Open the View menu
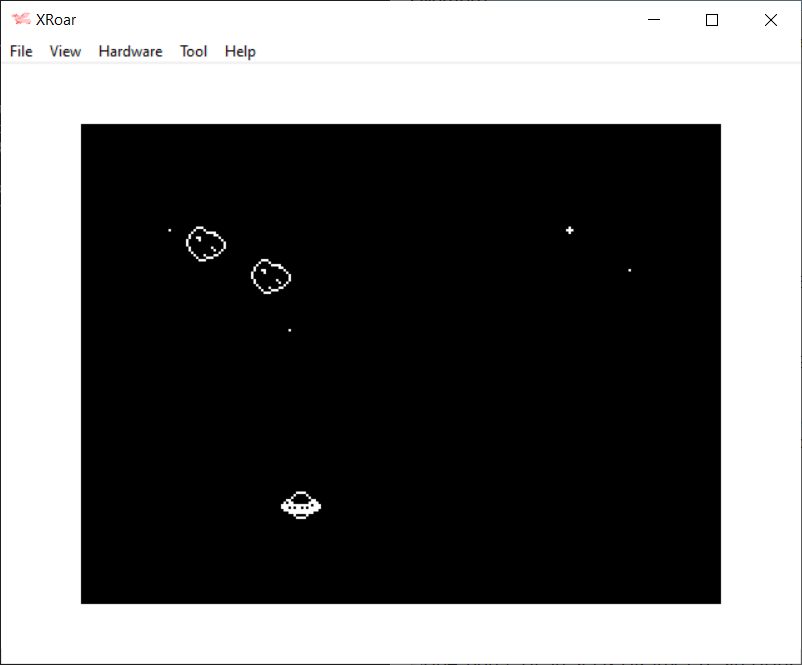 65,51
